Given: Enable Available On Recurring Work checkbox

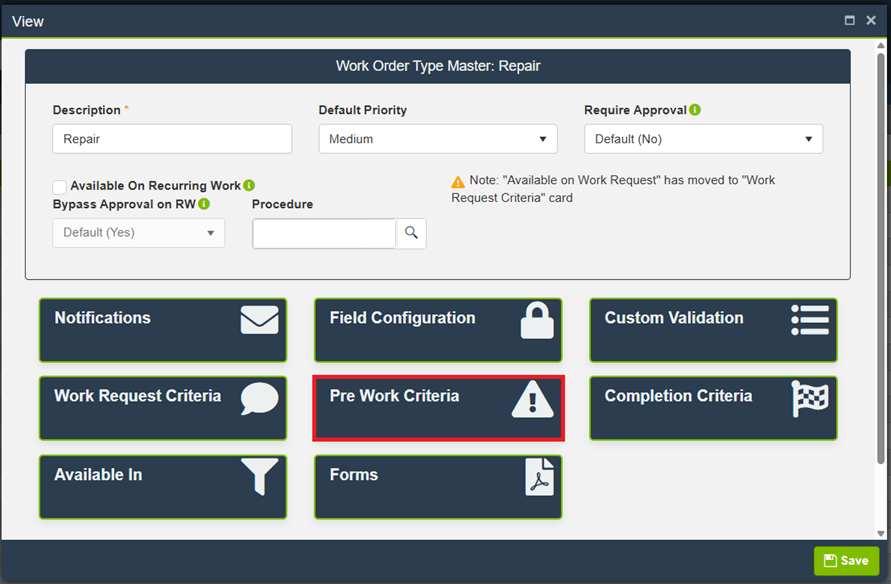Looking at the screenshot, I should (60, 187).
